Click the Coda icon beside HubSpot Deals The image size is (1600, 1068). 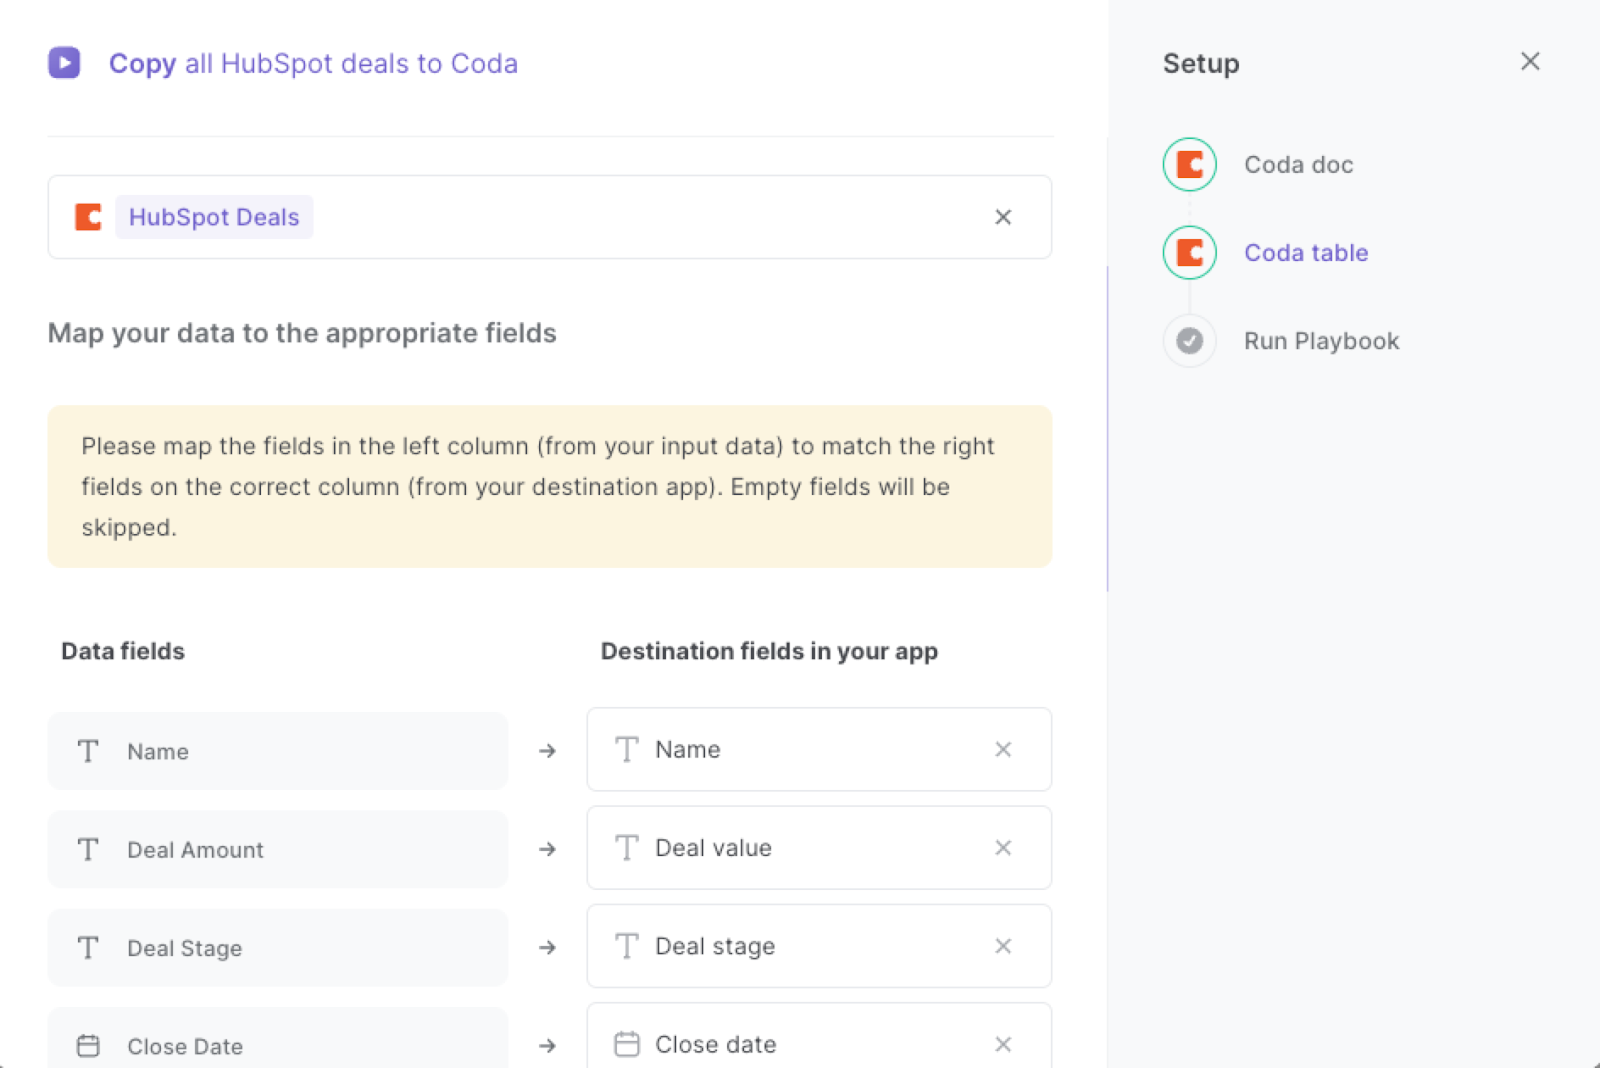point(88,217)
